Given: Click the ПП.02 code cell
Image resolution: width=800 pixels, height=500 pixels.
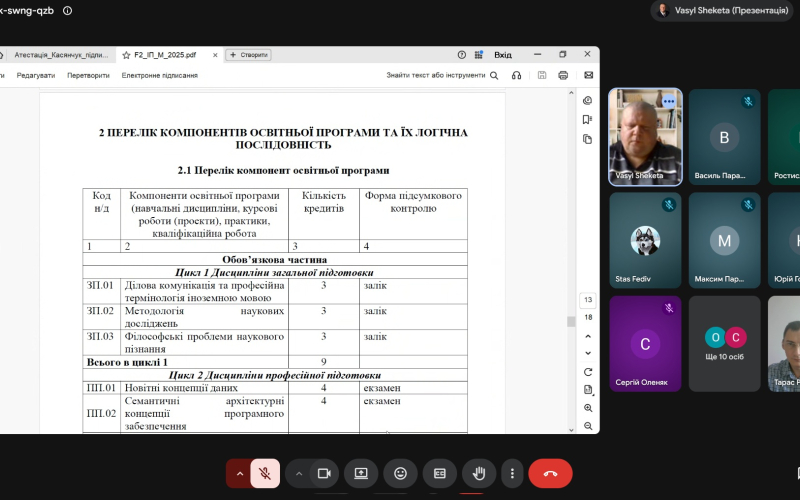Looking at the screenshot, I should pos(102,413).
